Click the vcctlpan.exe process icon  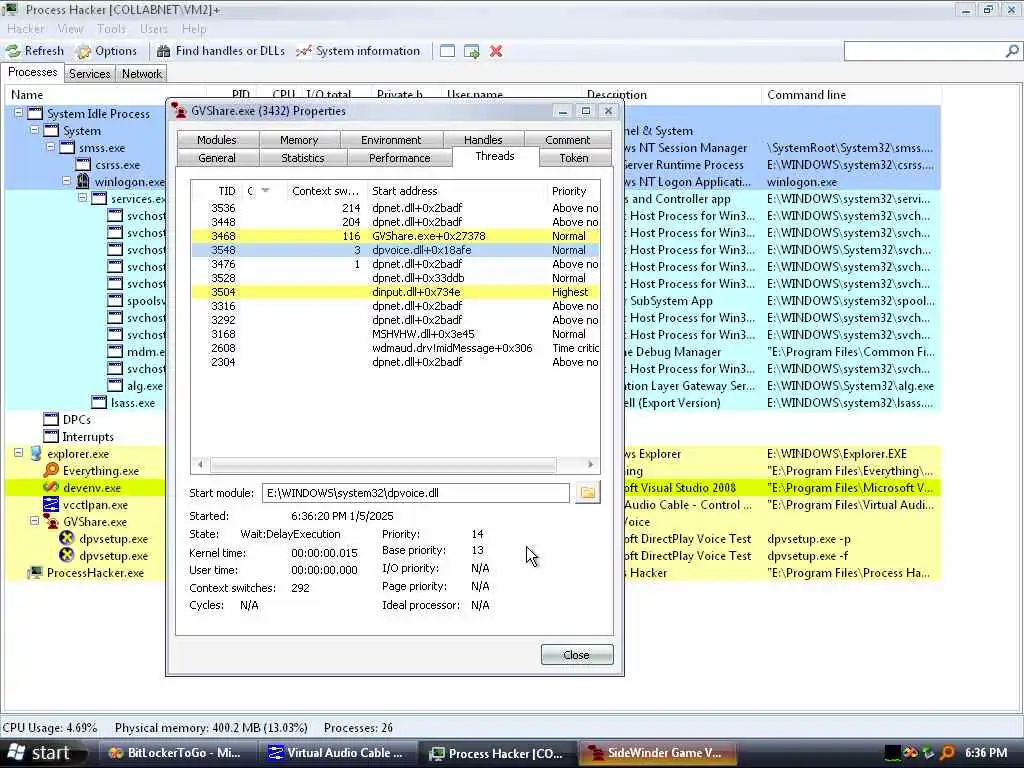pos(51,504)
